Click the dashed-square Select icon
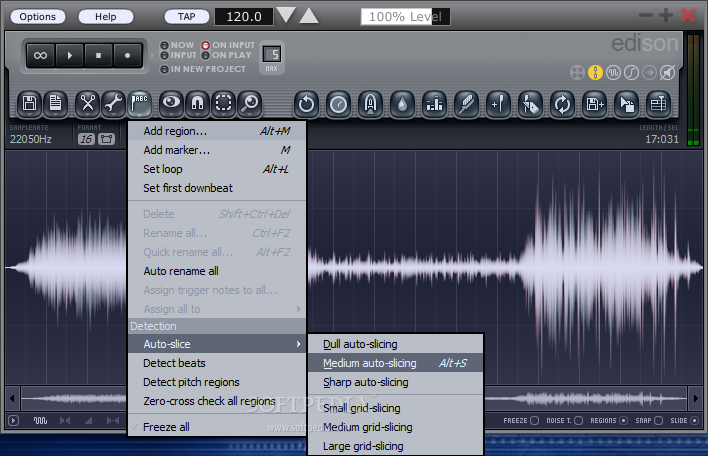This screenshot has height=456, width=708. [224, 103]
